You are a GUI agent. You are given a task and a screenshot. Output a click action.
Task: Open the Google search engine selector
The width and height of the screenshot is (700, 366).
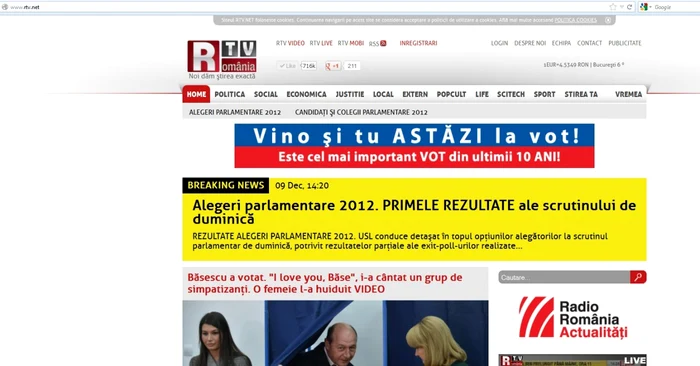(645, 7)
